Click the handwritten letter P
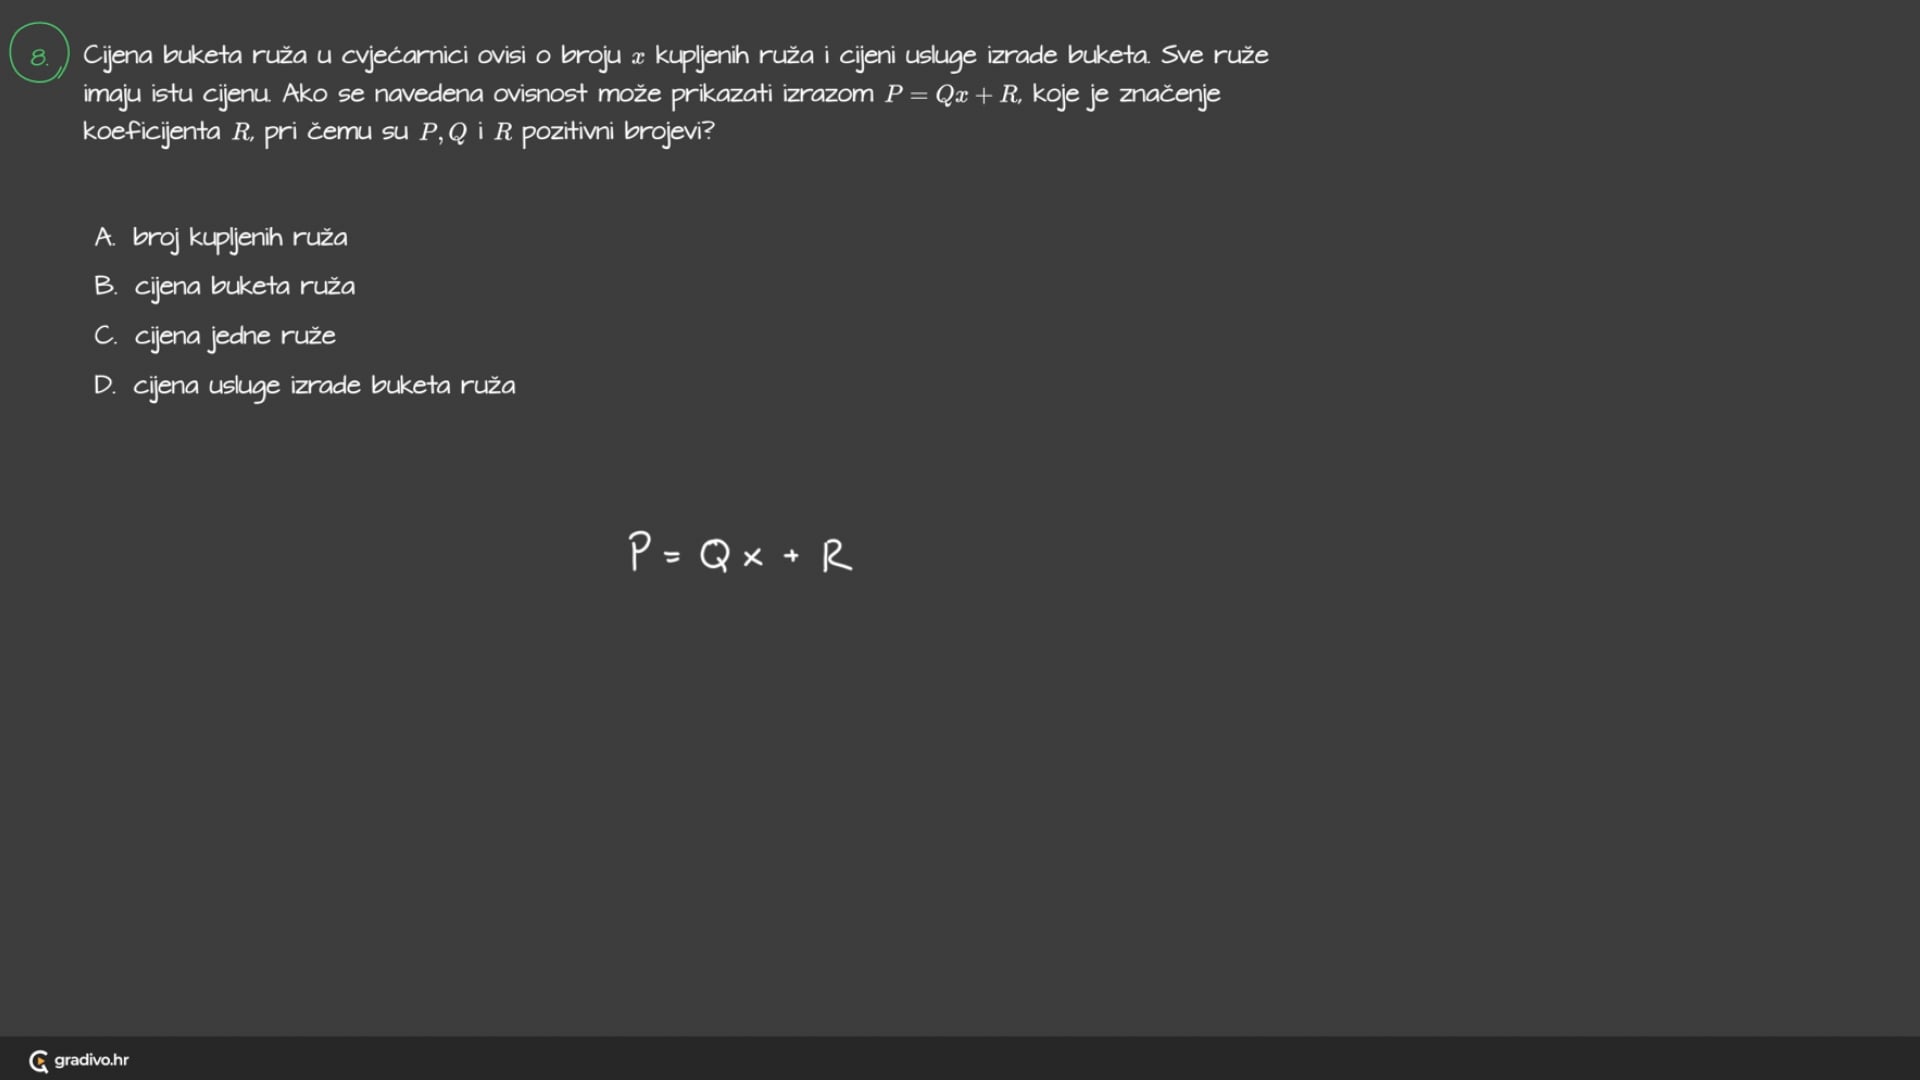1920x1080 pixels. (639, 551)
